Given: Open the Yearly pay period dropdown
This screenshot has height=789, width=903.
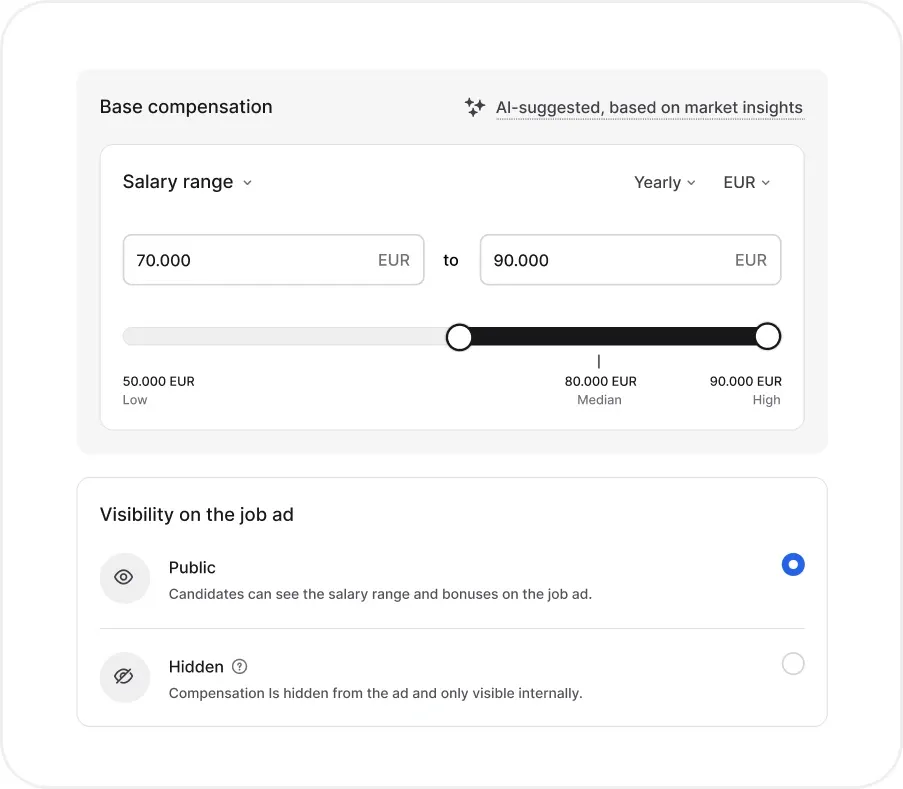Looking at the screenshot, I should point(665,183).
